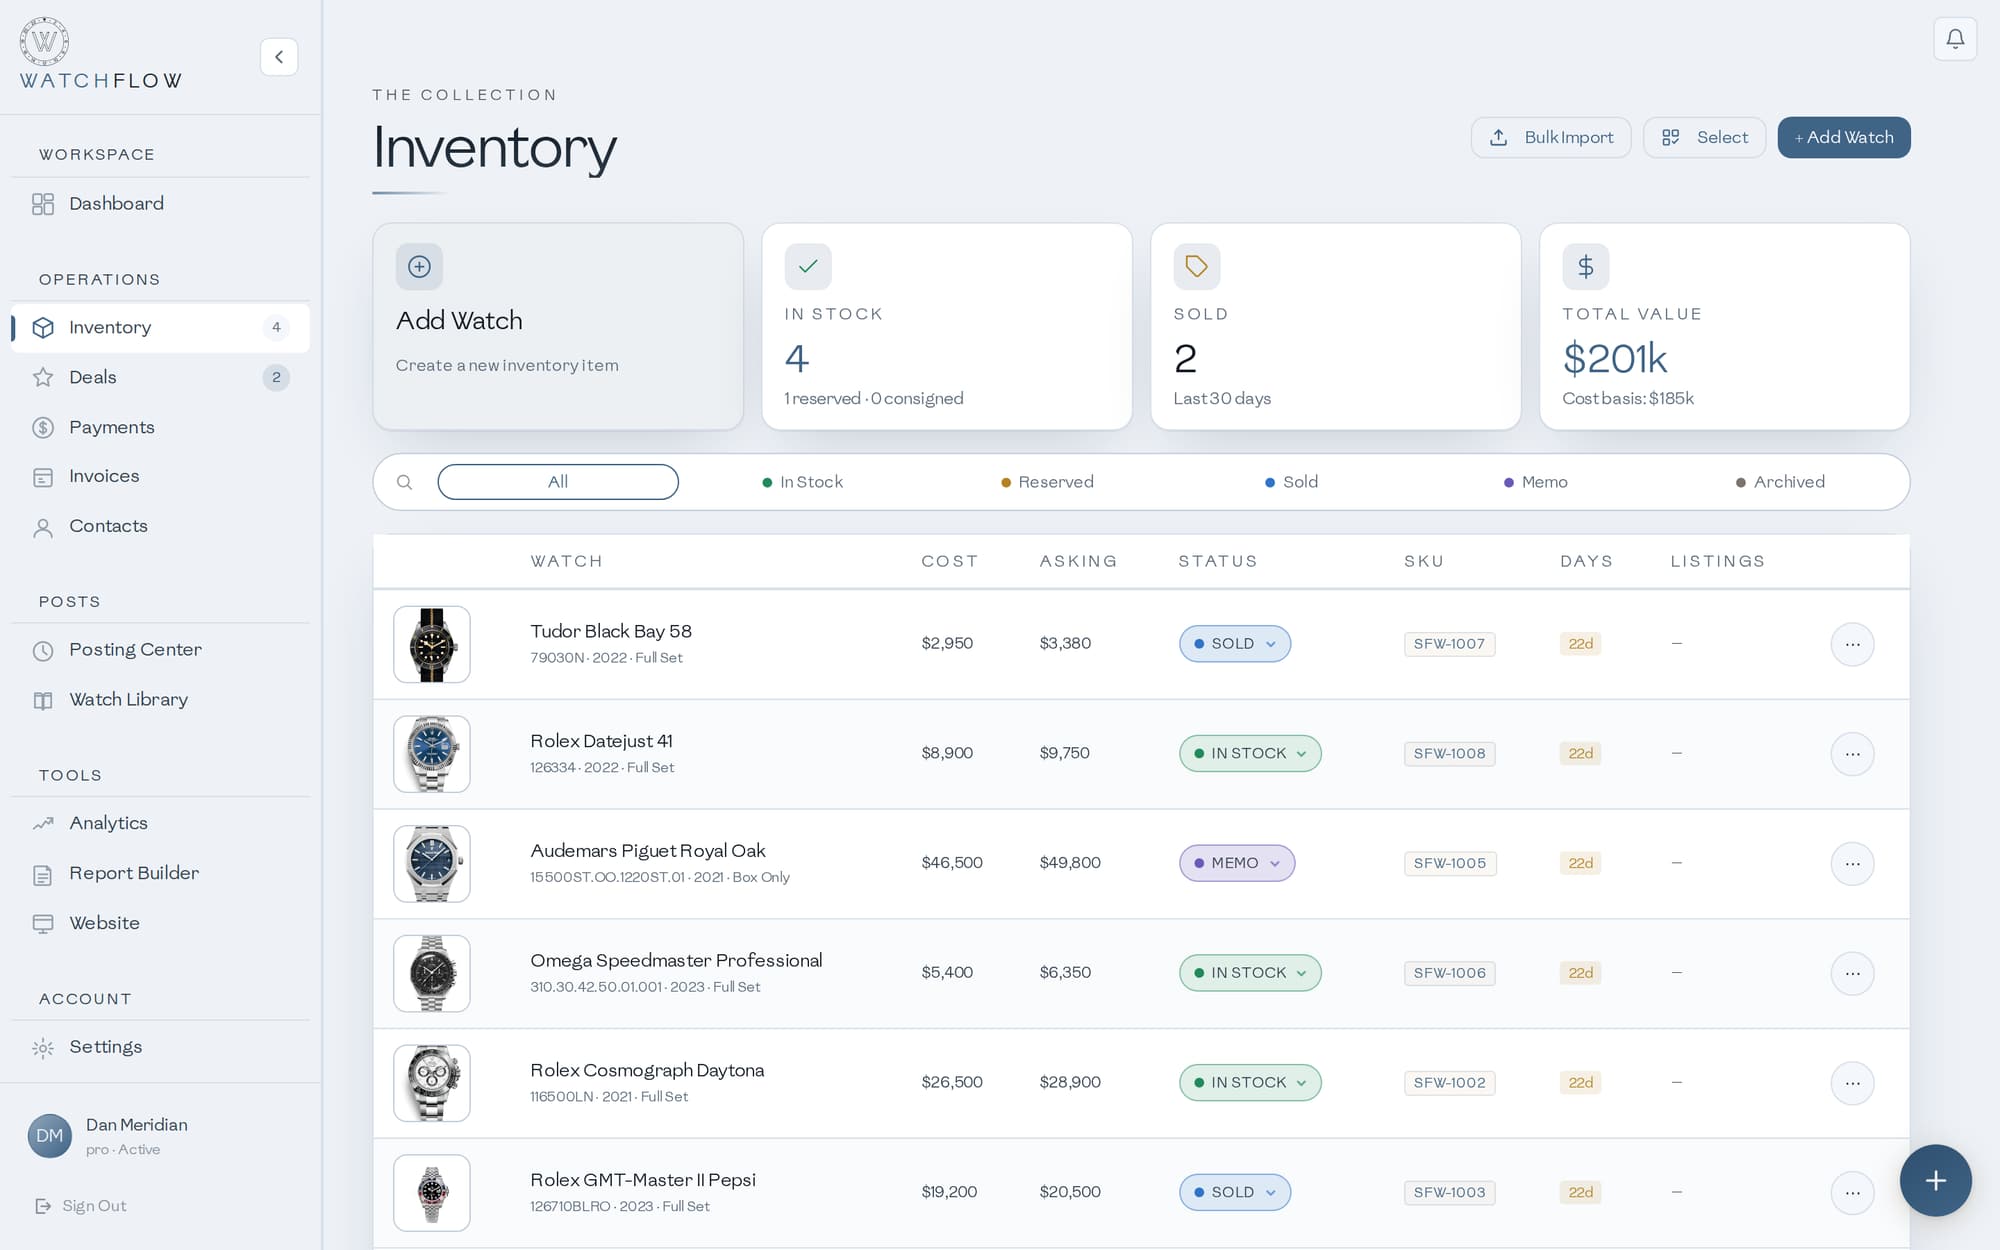Open notifications bell
This screenshot has height=1250, width=2000.
(x=1955, y=39)
